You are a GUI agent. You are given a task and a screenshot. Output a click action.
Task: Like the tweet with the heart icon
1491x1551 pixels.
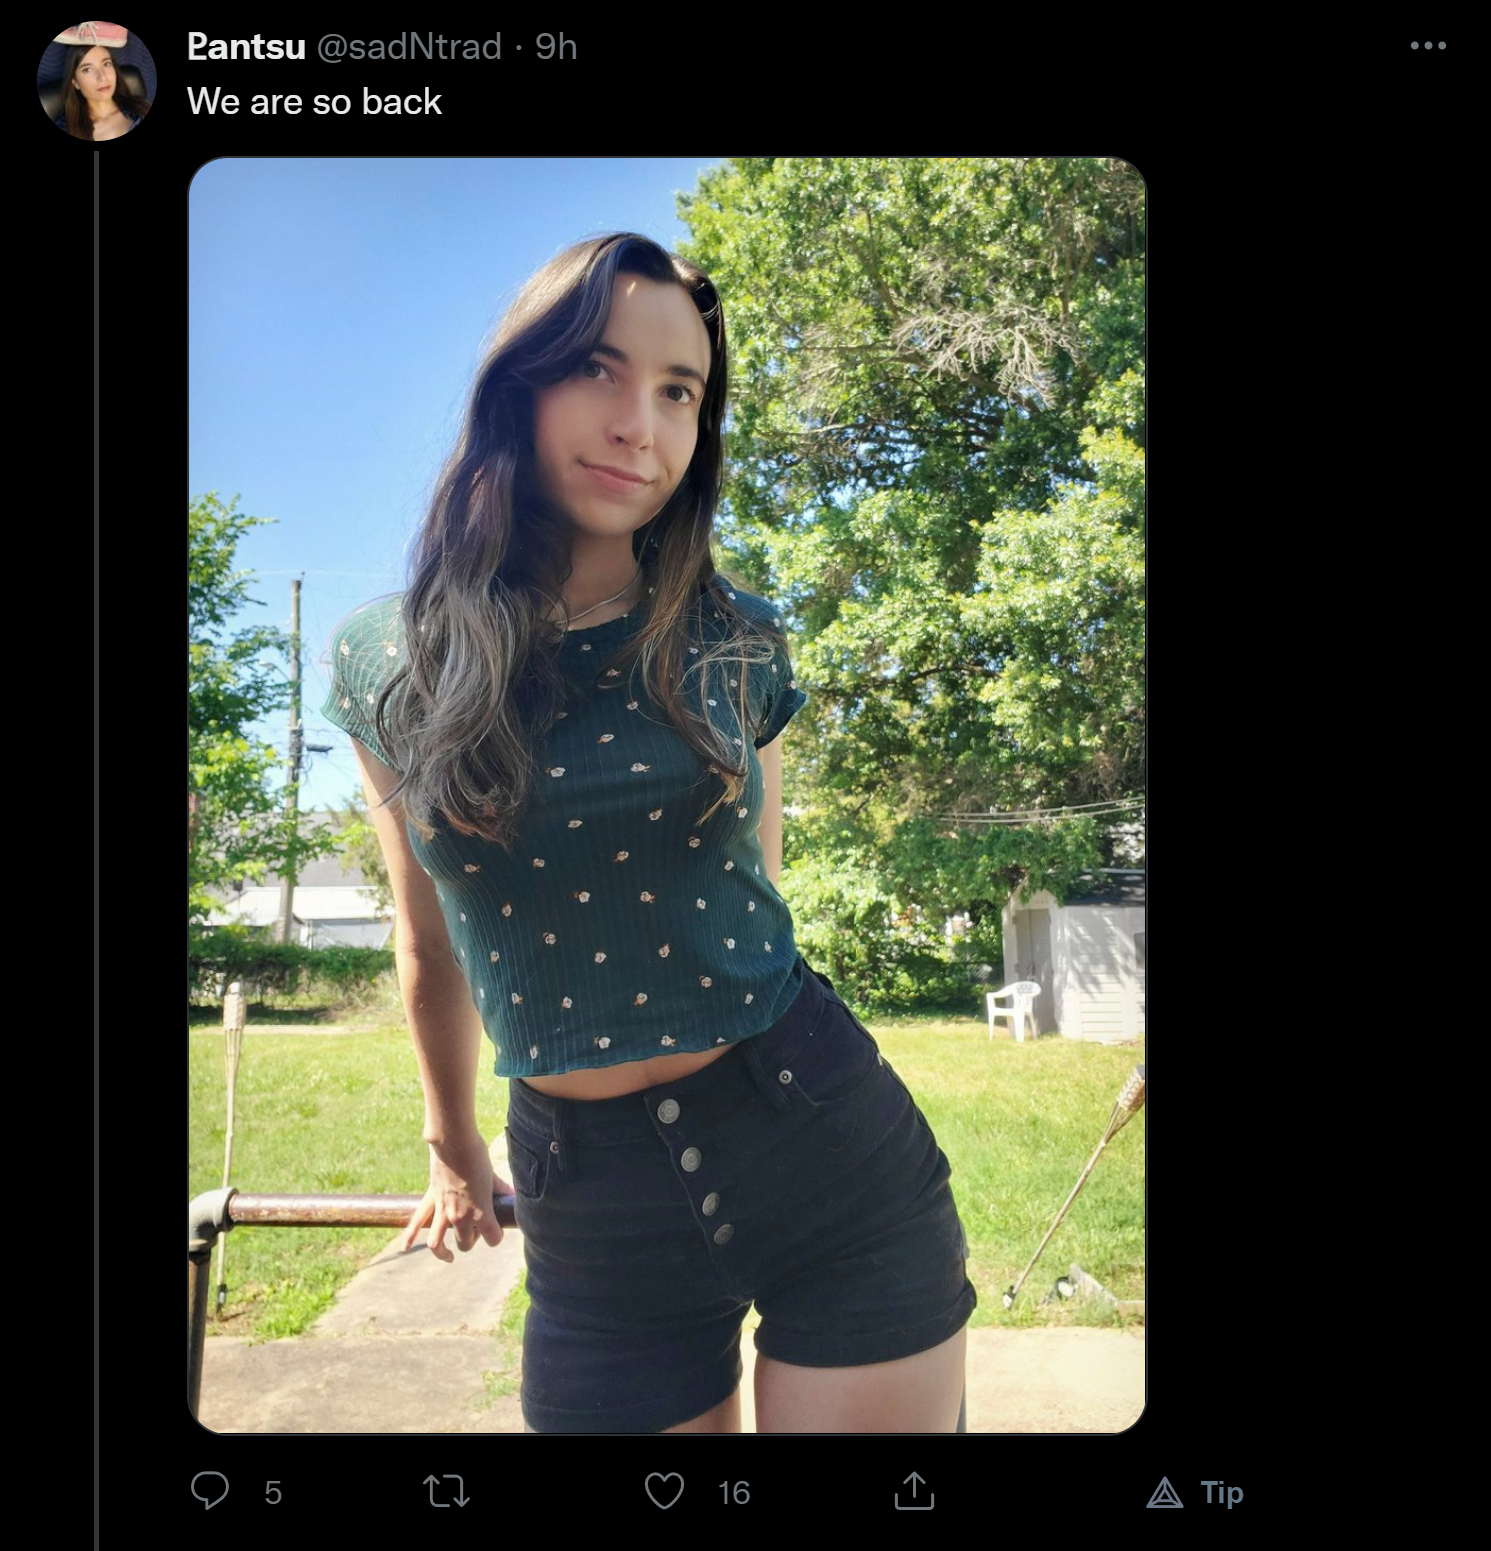click(664, 1491)
